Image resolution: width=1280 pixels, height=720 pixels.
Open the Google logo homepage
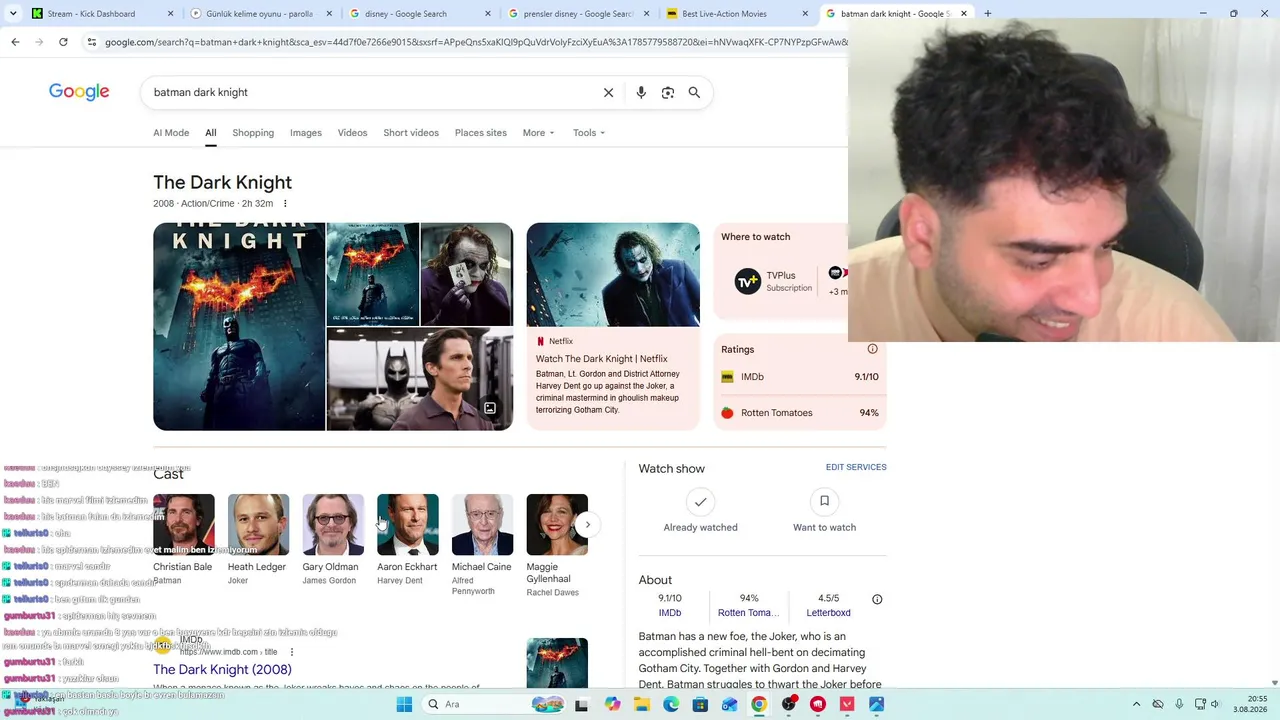pyautogui.click(x=79, y=92)
